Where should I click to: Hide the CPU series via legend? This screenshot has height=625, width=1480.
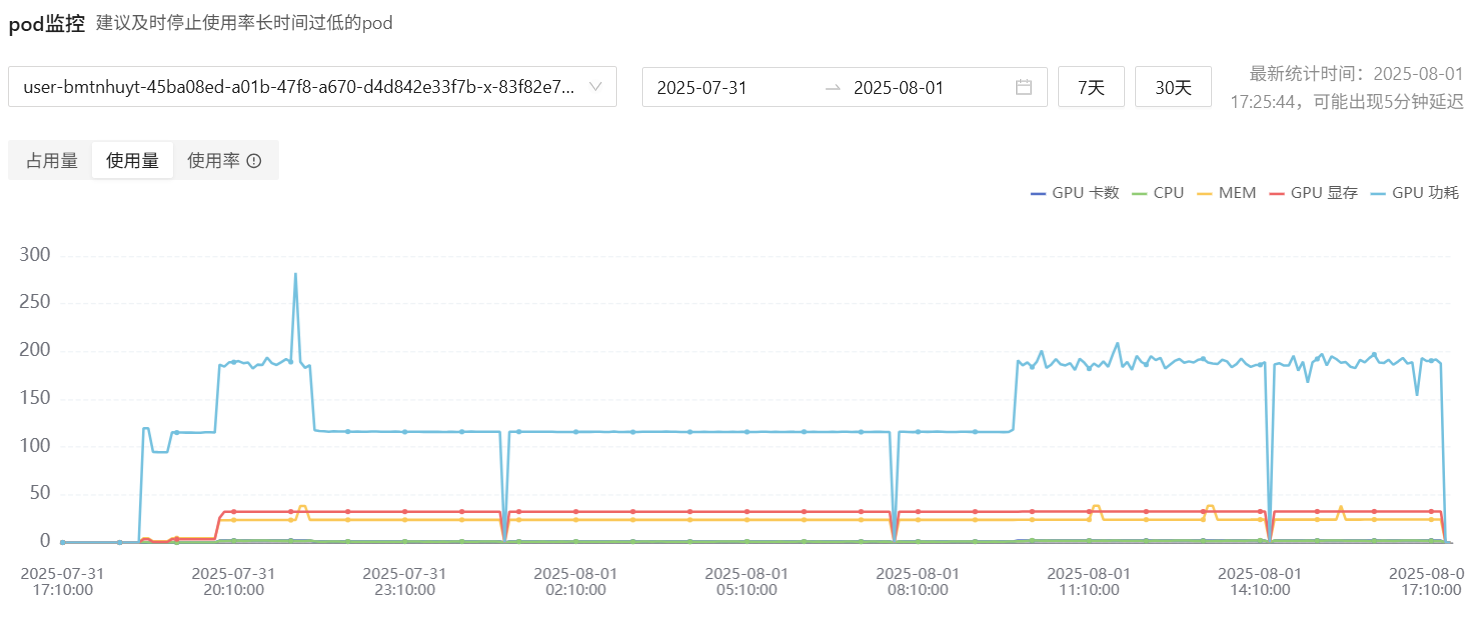pos(1157,193)
